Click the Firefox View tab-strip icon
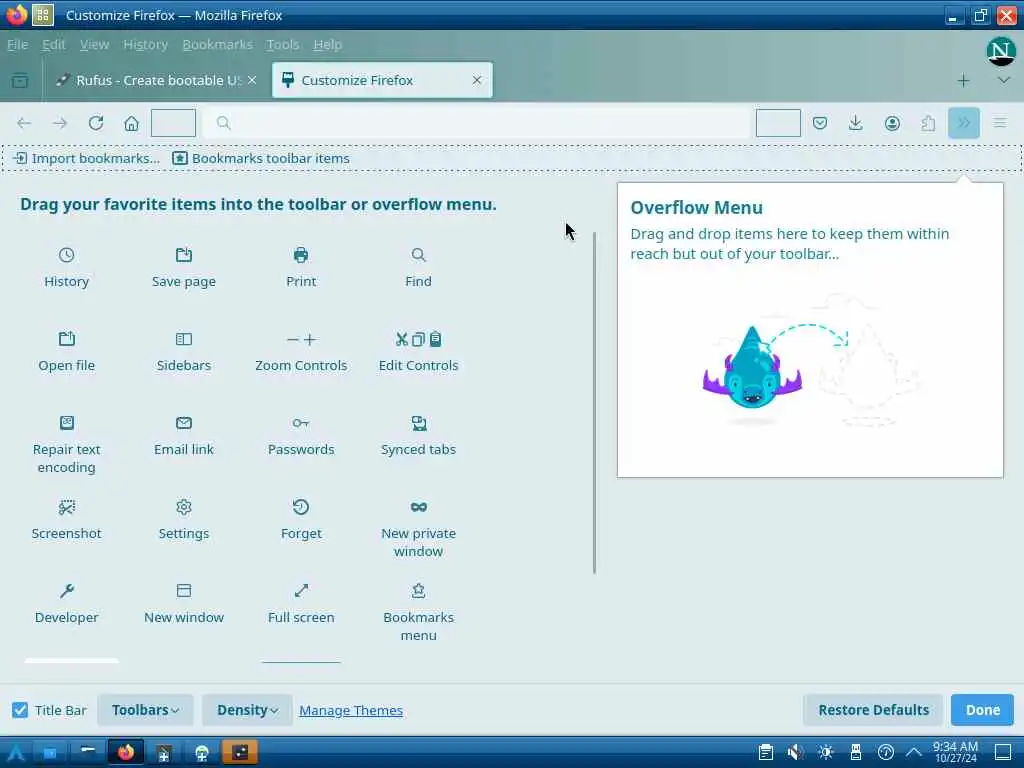This screenshot has height=768, width=1024. click(20, 80)
